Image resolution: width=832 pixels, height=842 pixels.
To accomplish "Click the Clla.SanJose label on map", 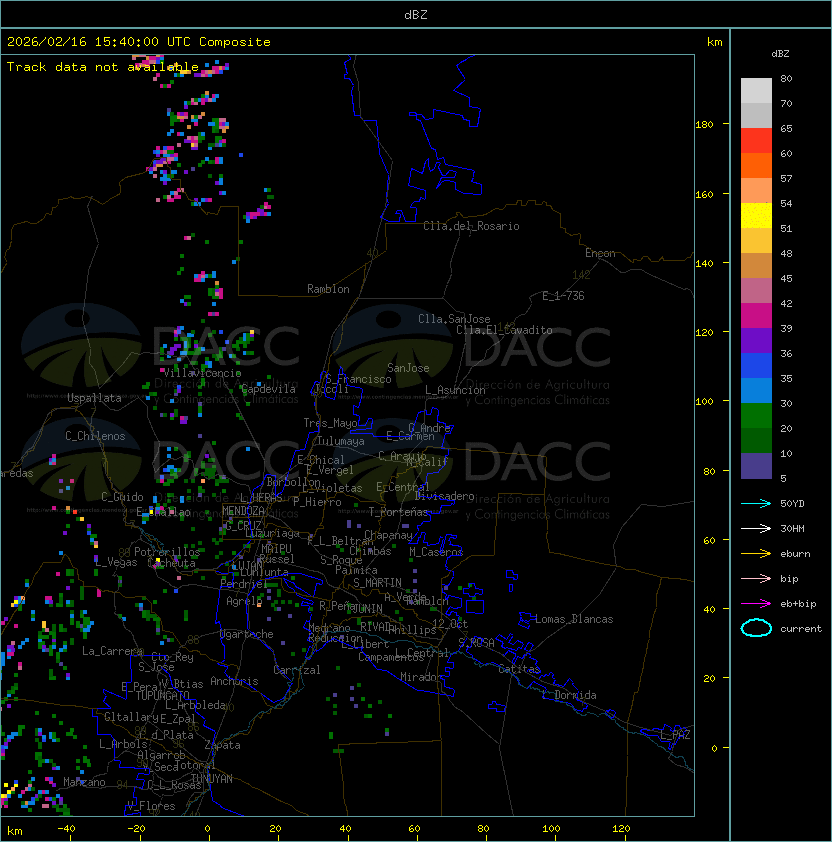I will coord(454,319).
